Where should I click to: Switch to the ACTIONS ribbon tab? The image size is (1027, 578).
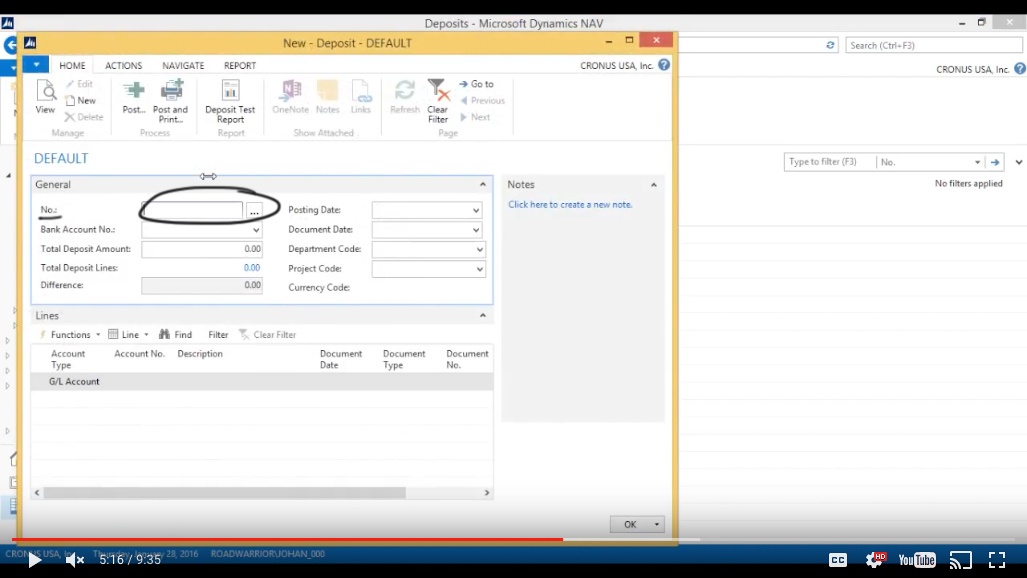(x=124, y=66)
